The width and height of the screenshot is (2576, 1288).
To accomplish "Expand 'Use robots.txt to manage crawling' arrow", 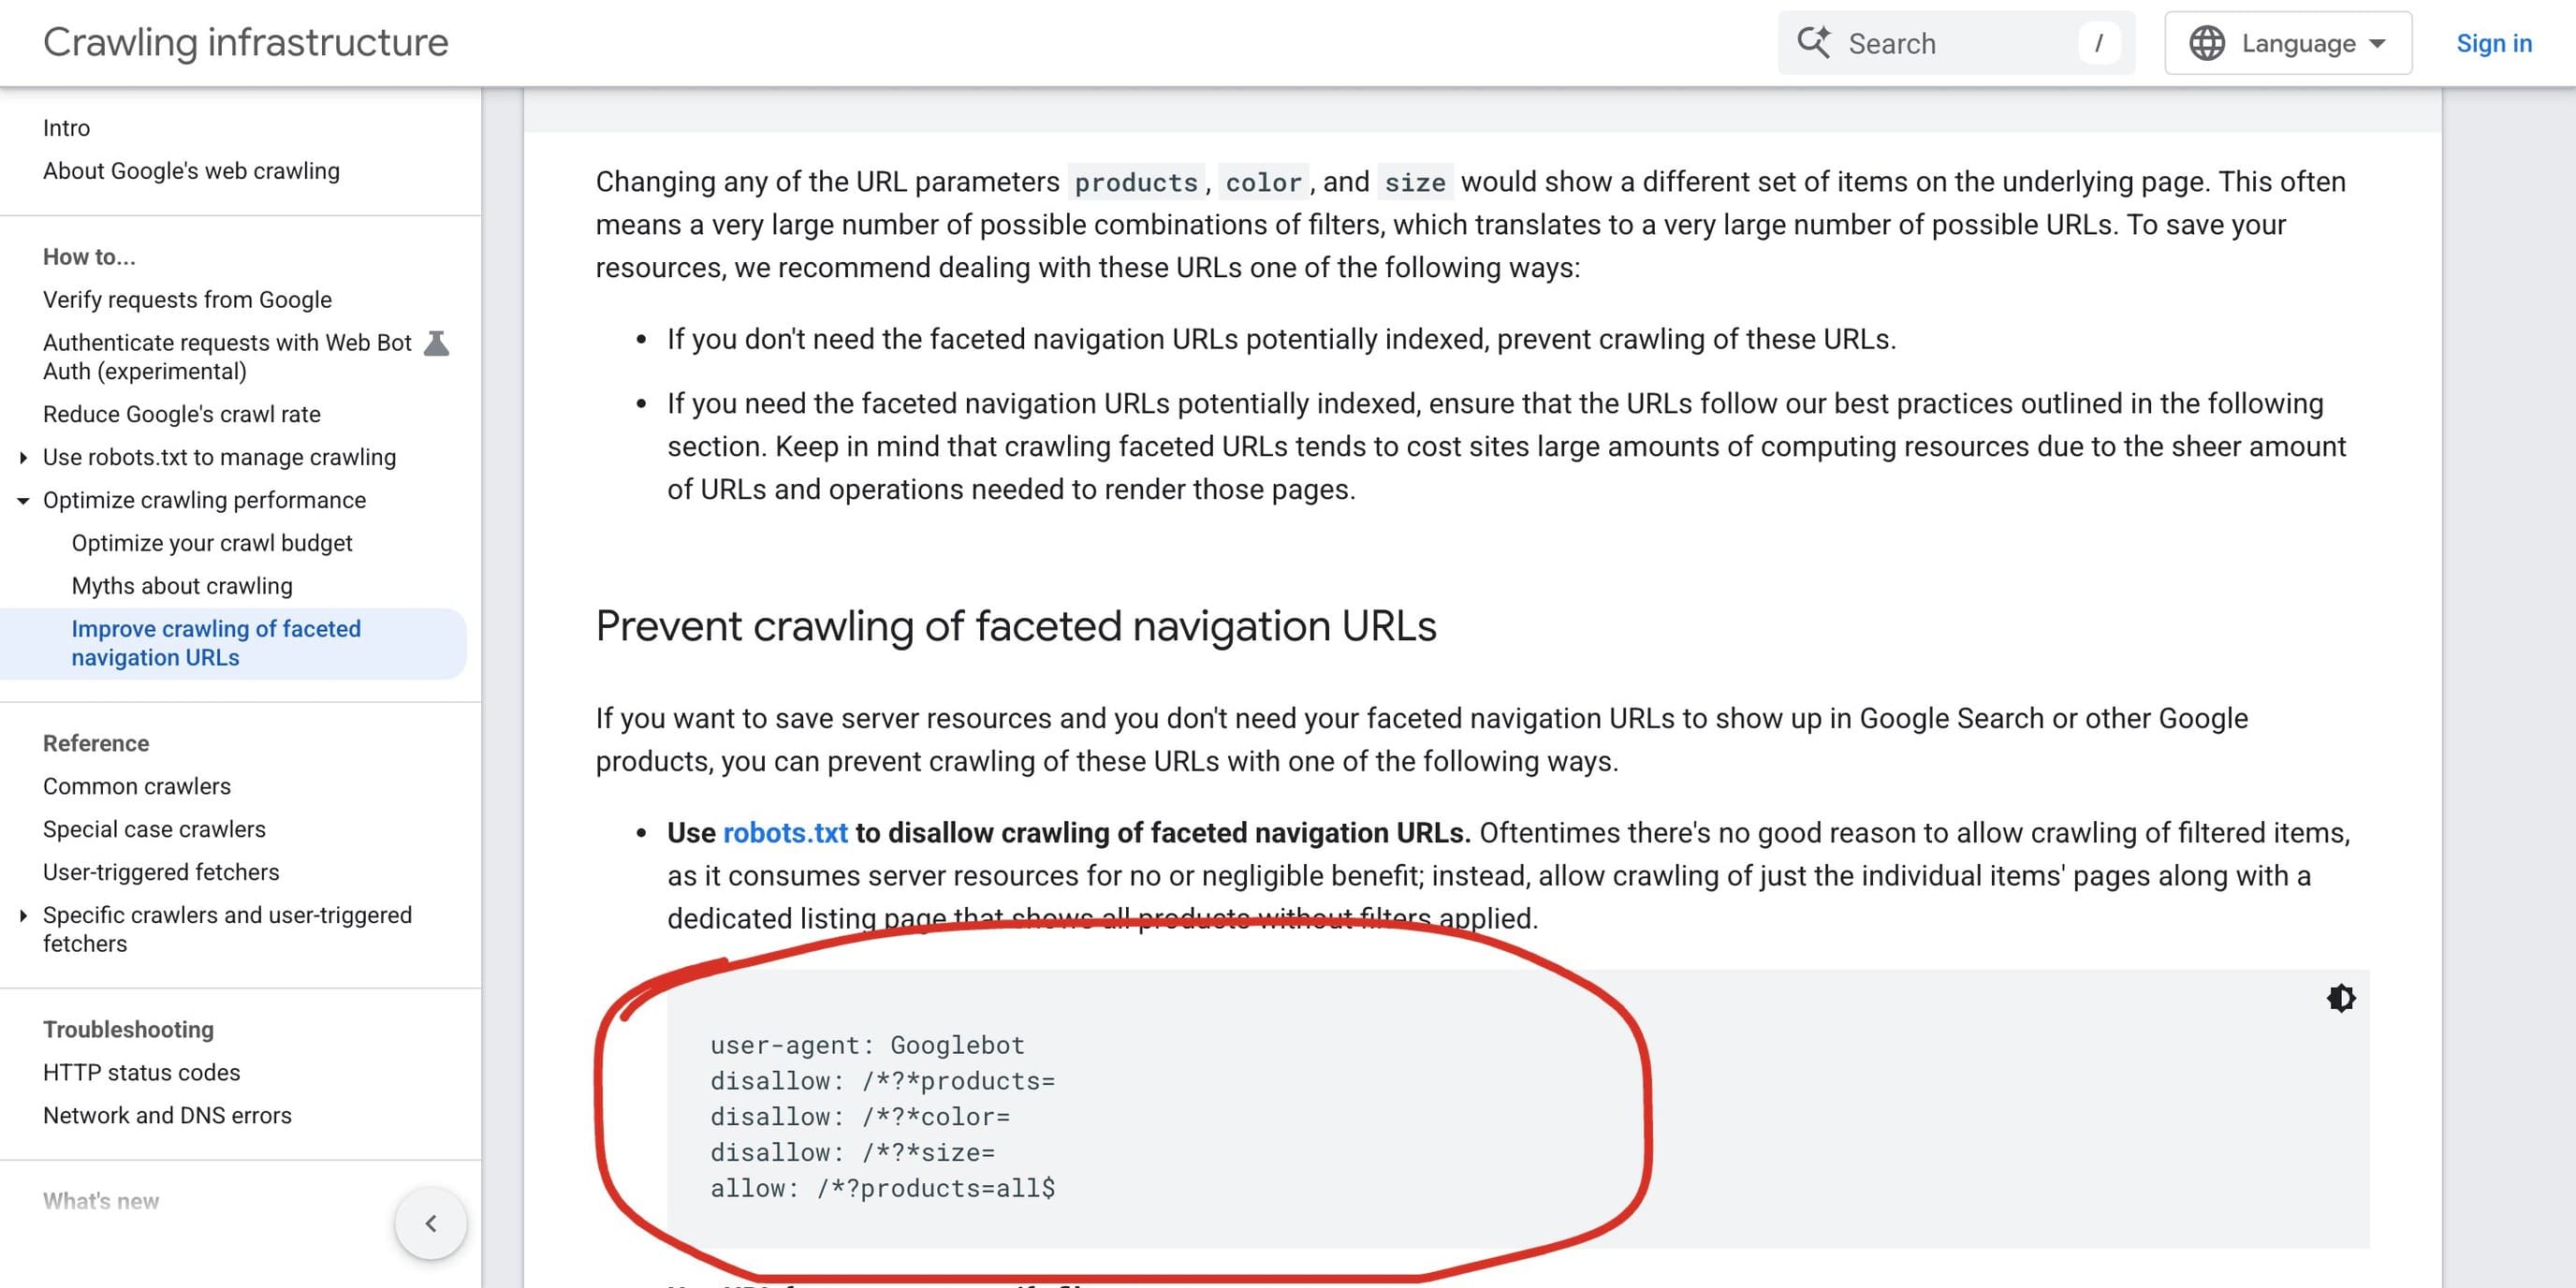I will (23, 457).
